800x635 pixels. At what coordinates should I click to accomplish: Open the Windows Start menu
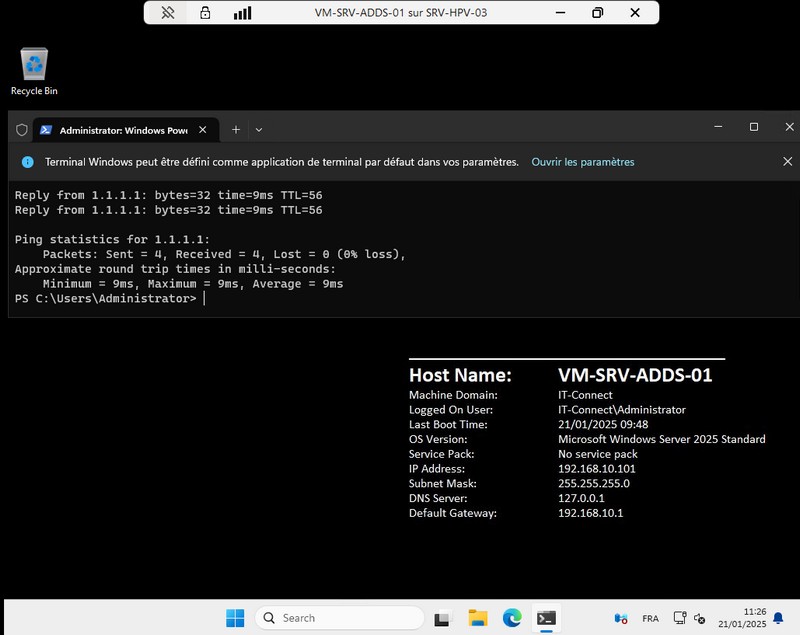coord(235,618)
